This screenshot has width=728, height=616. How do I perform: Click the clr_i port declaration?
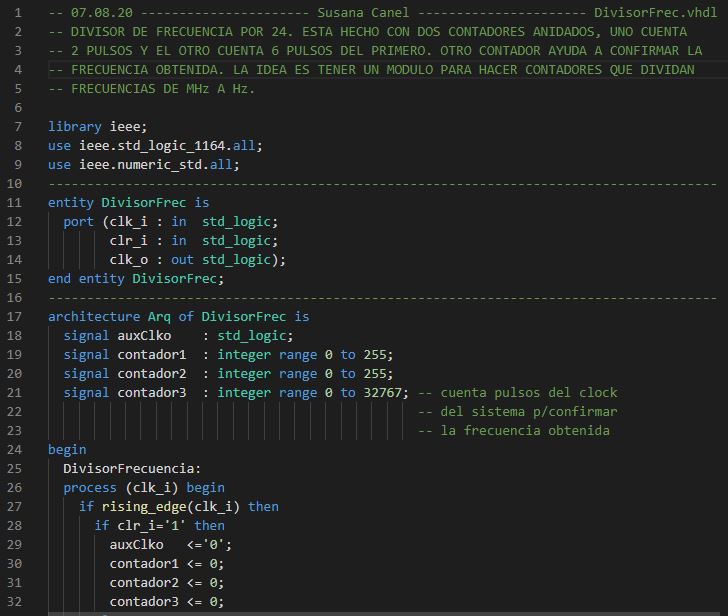pos(129,240)
